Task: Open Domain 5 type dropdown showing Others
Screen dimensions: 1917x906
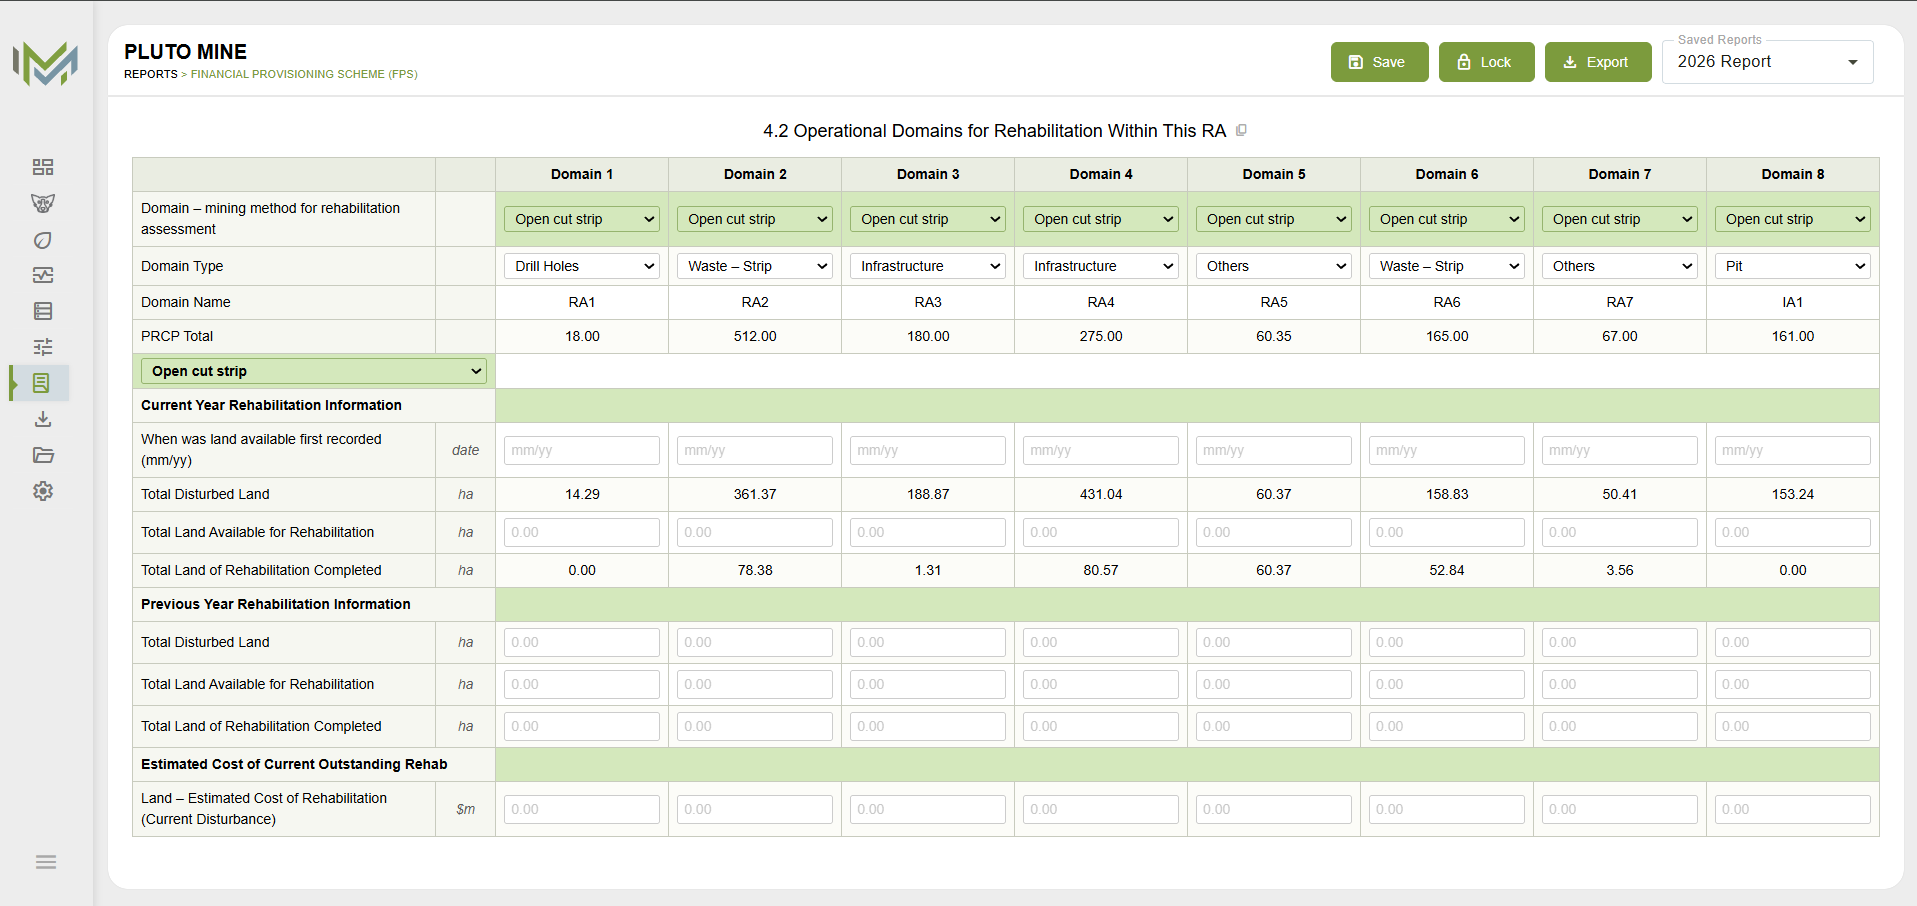Action: point(1274,266)
